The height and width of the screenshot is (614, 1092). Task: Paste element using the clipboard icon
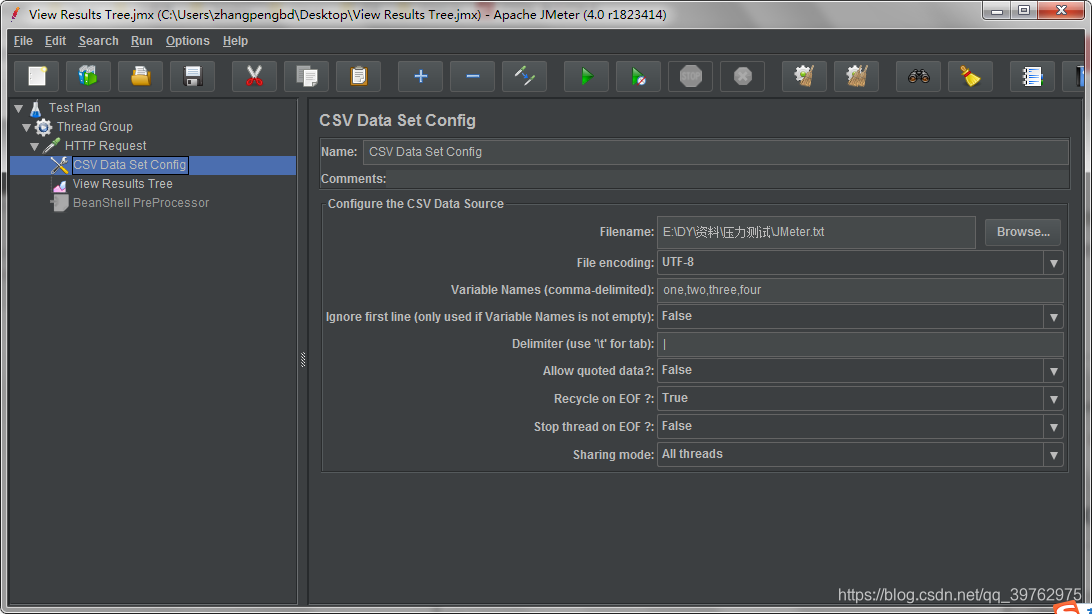[x=359, y=76]
